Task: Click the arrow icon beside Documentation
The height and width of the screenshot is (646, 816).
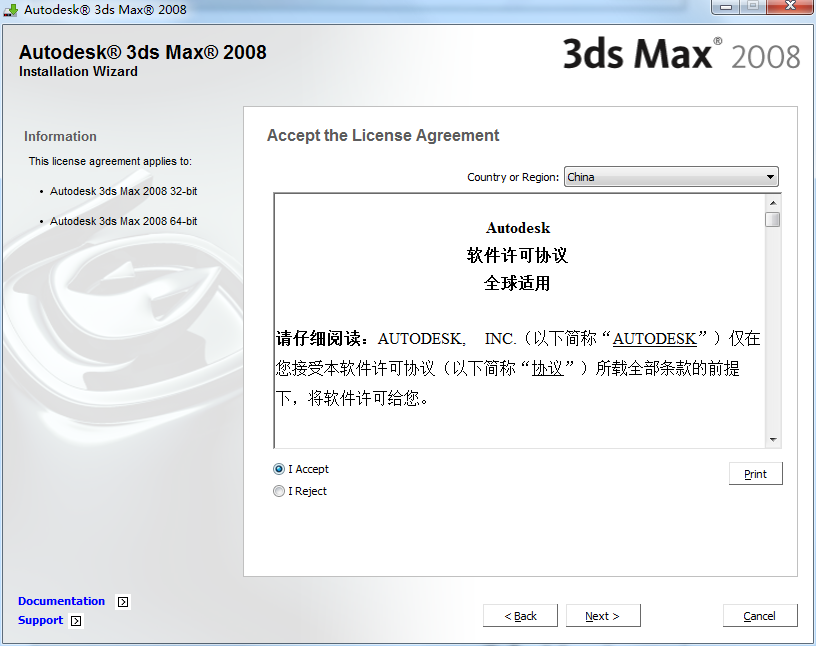Action: point(123,602)
